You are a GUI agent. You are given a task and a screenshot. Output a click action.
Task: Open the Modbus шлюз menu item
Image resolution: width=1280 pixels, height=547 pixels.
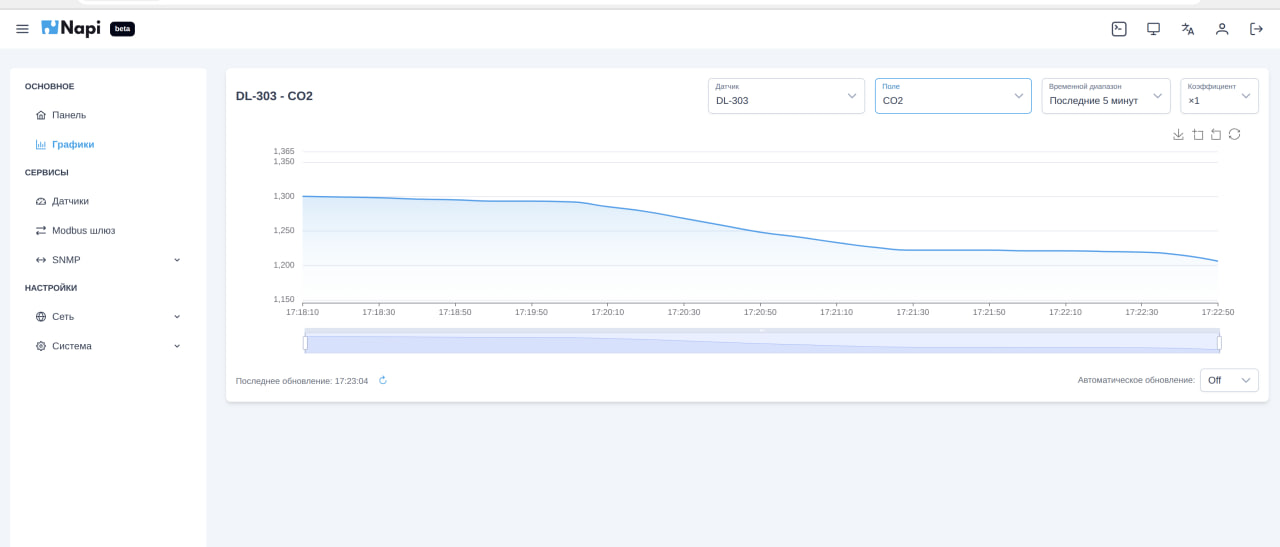tap(108, 230)
